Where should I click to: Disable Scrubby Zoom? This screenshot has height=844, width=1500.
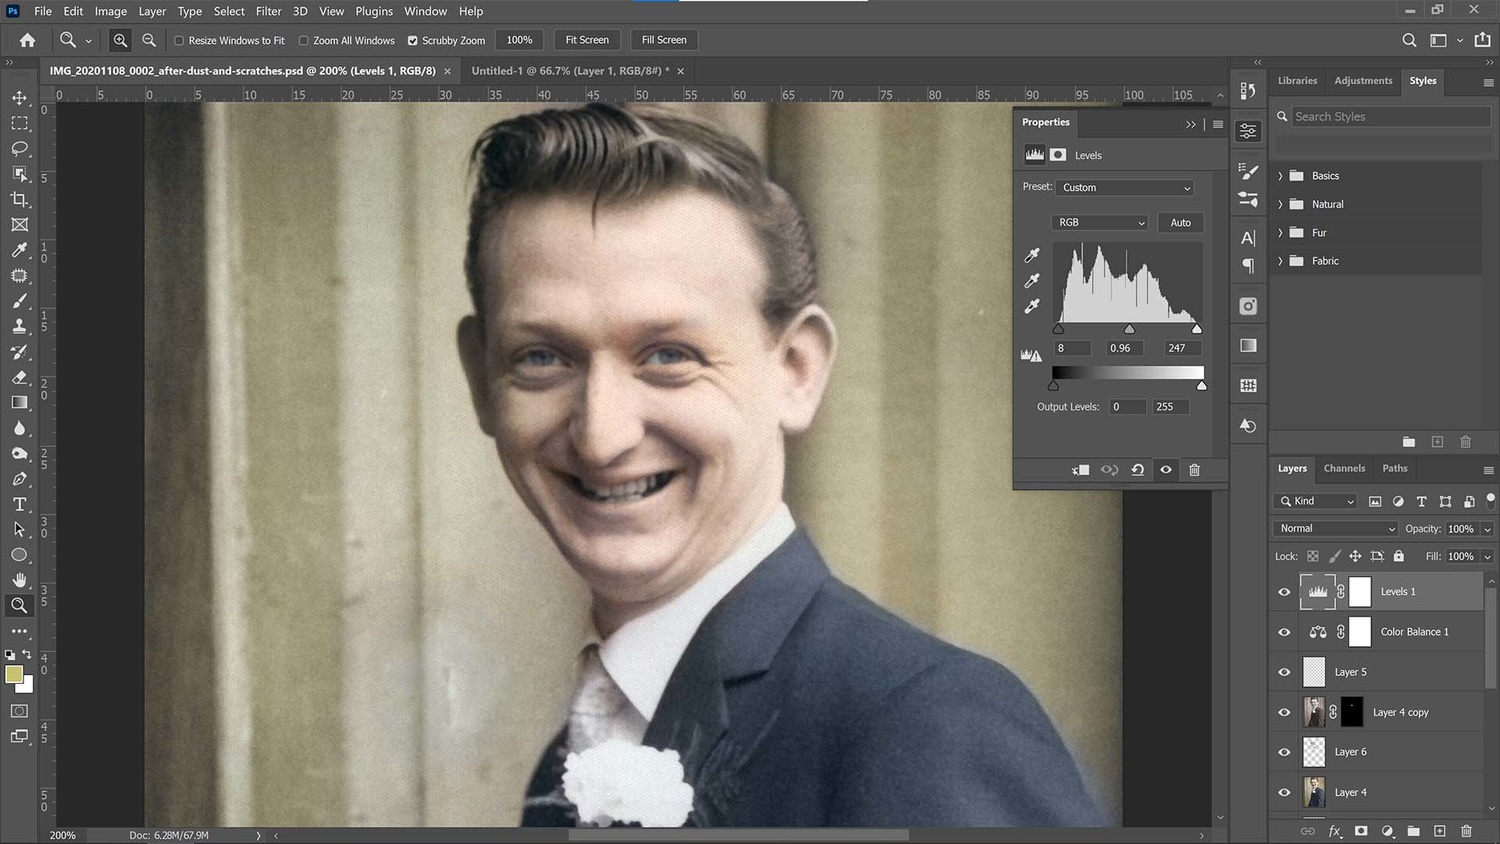pyautogui.click(x=412, y=40)
